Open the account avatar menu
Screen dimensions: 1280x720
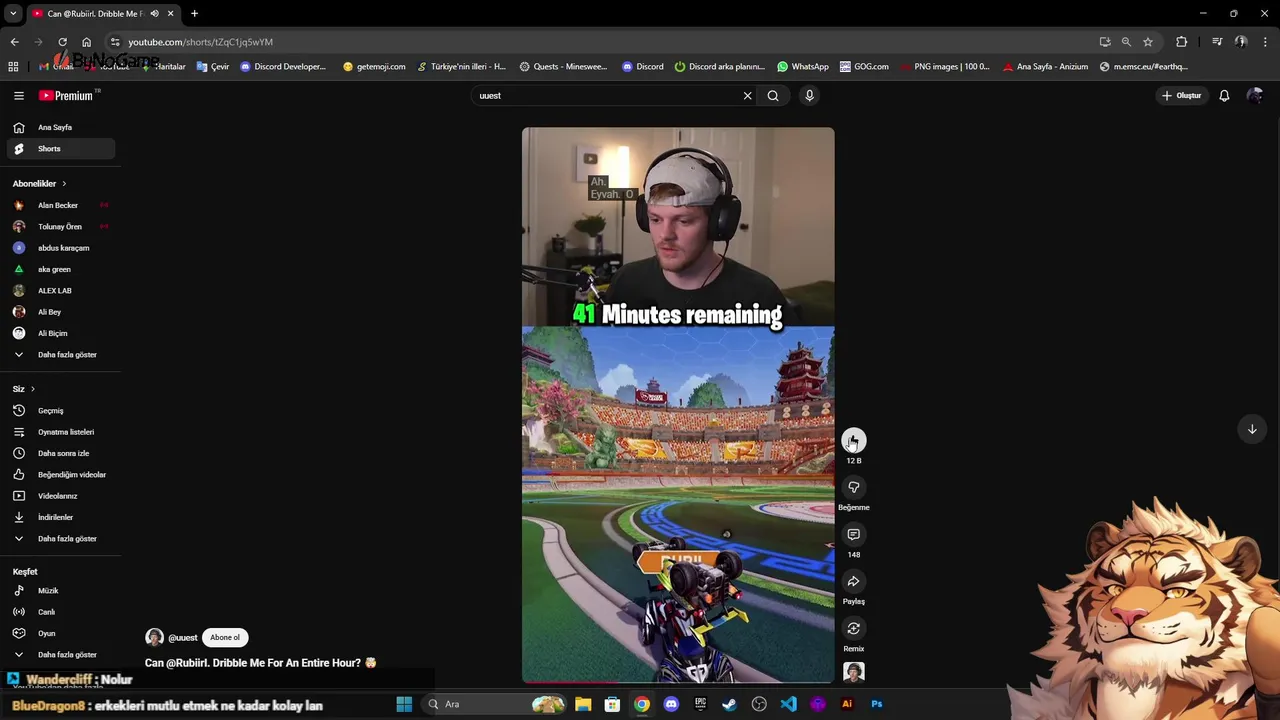(x=1255, y=96)
